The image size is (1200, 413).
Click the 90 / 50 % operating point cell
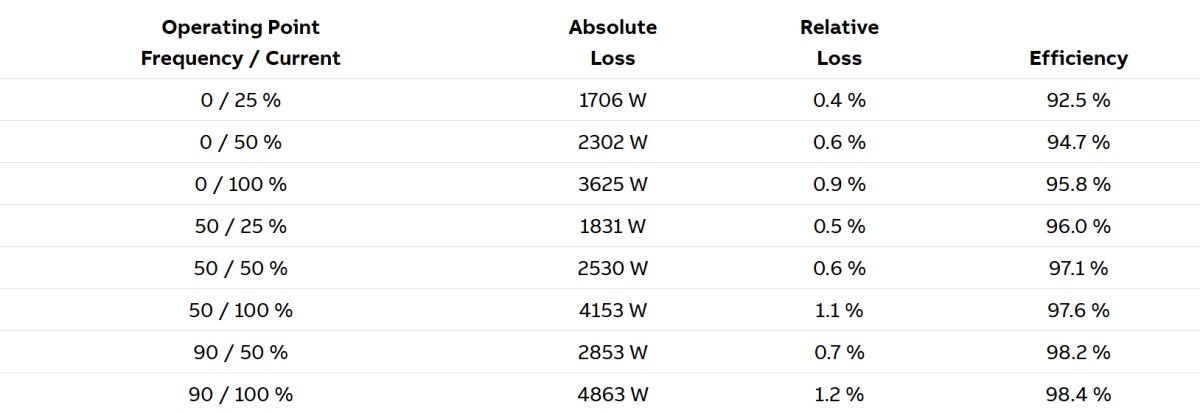(x=240, y=352)
